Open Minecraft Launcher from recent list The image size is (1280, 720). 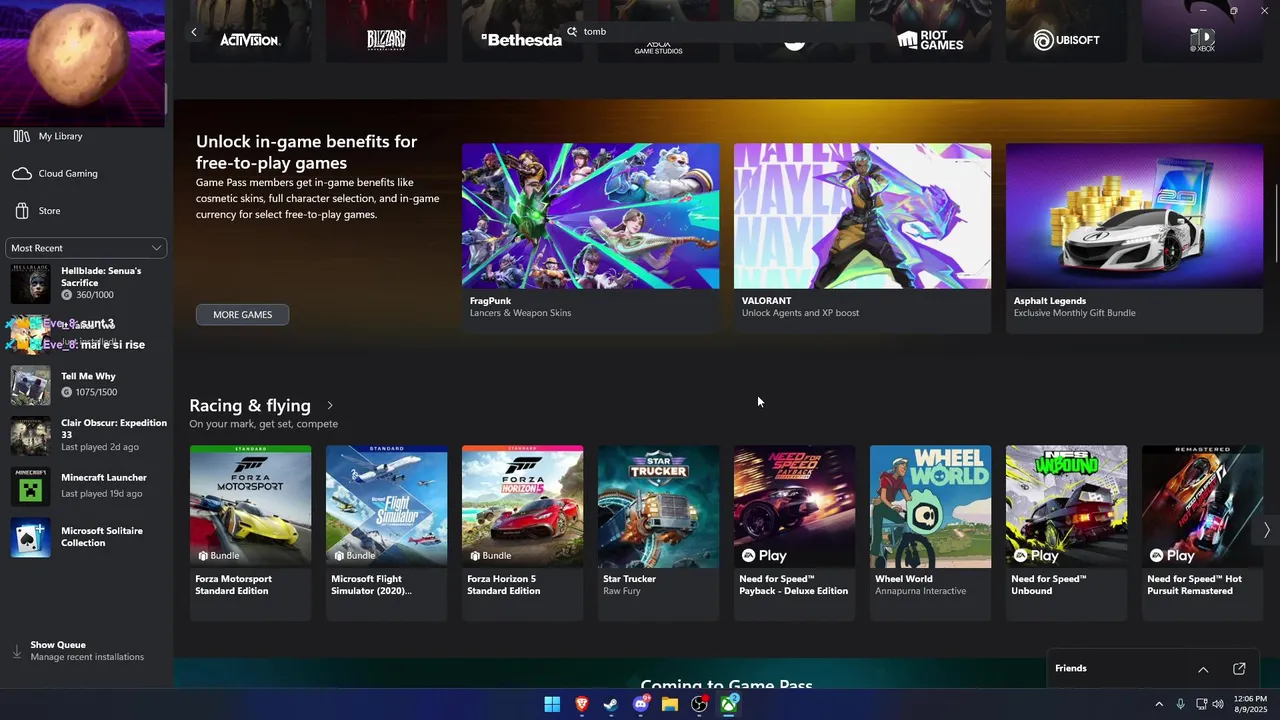[x=86, y=486]
